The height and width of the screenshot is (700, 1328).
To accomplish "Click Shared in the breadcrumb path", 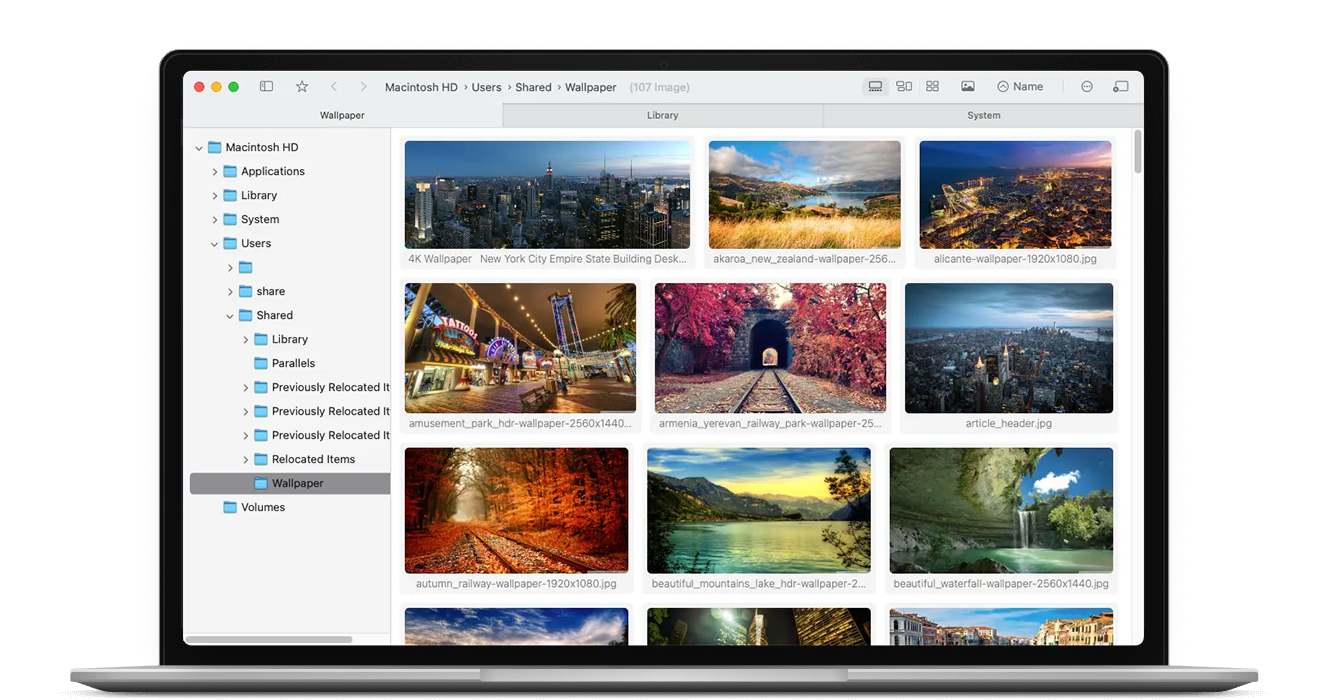I will tap(533, 87).
